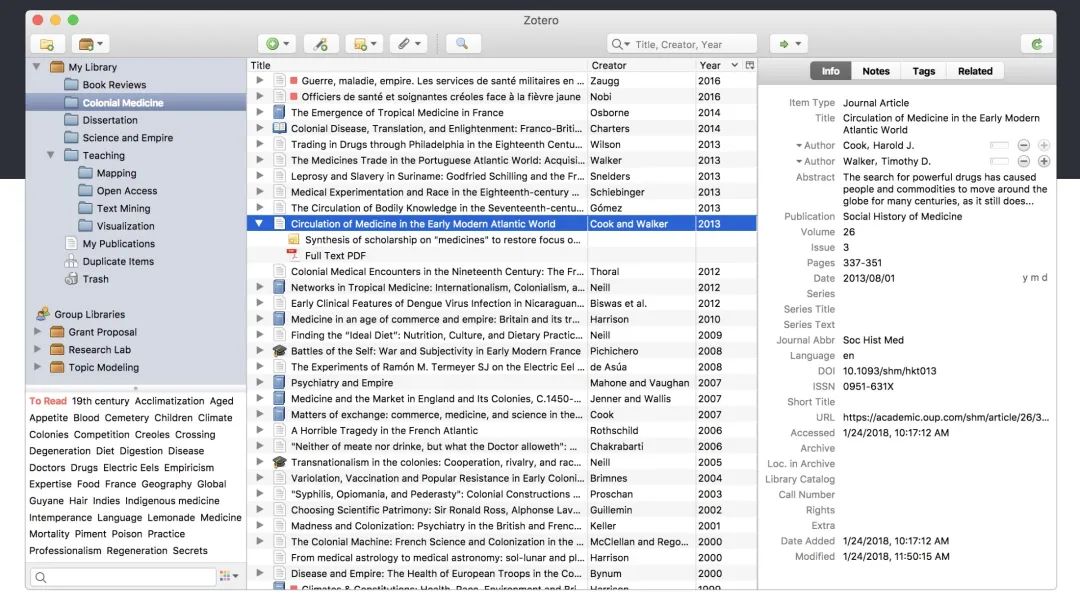The width and height of the screenshot is (1080, 606).
Task: Expand the Psychiatry and Empire item
Action: [260, 383]
